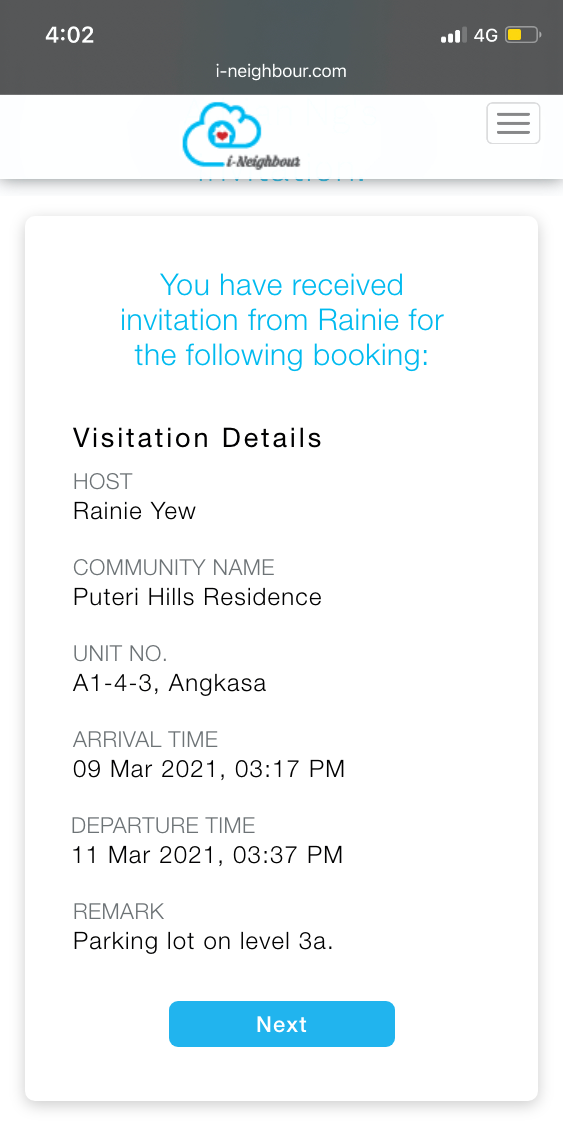Screen dimensions: 563x1140
Task: Tap the COMMUNITY NAME field label
Action: point(174,567)
